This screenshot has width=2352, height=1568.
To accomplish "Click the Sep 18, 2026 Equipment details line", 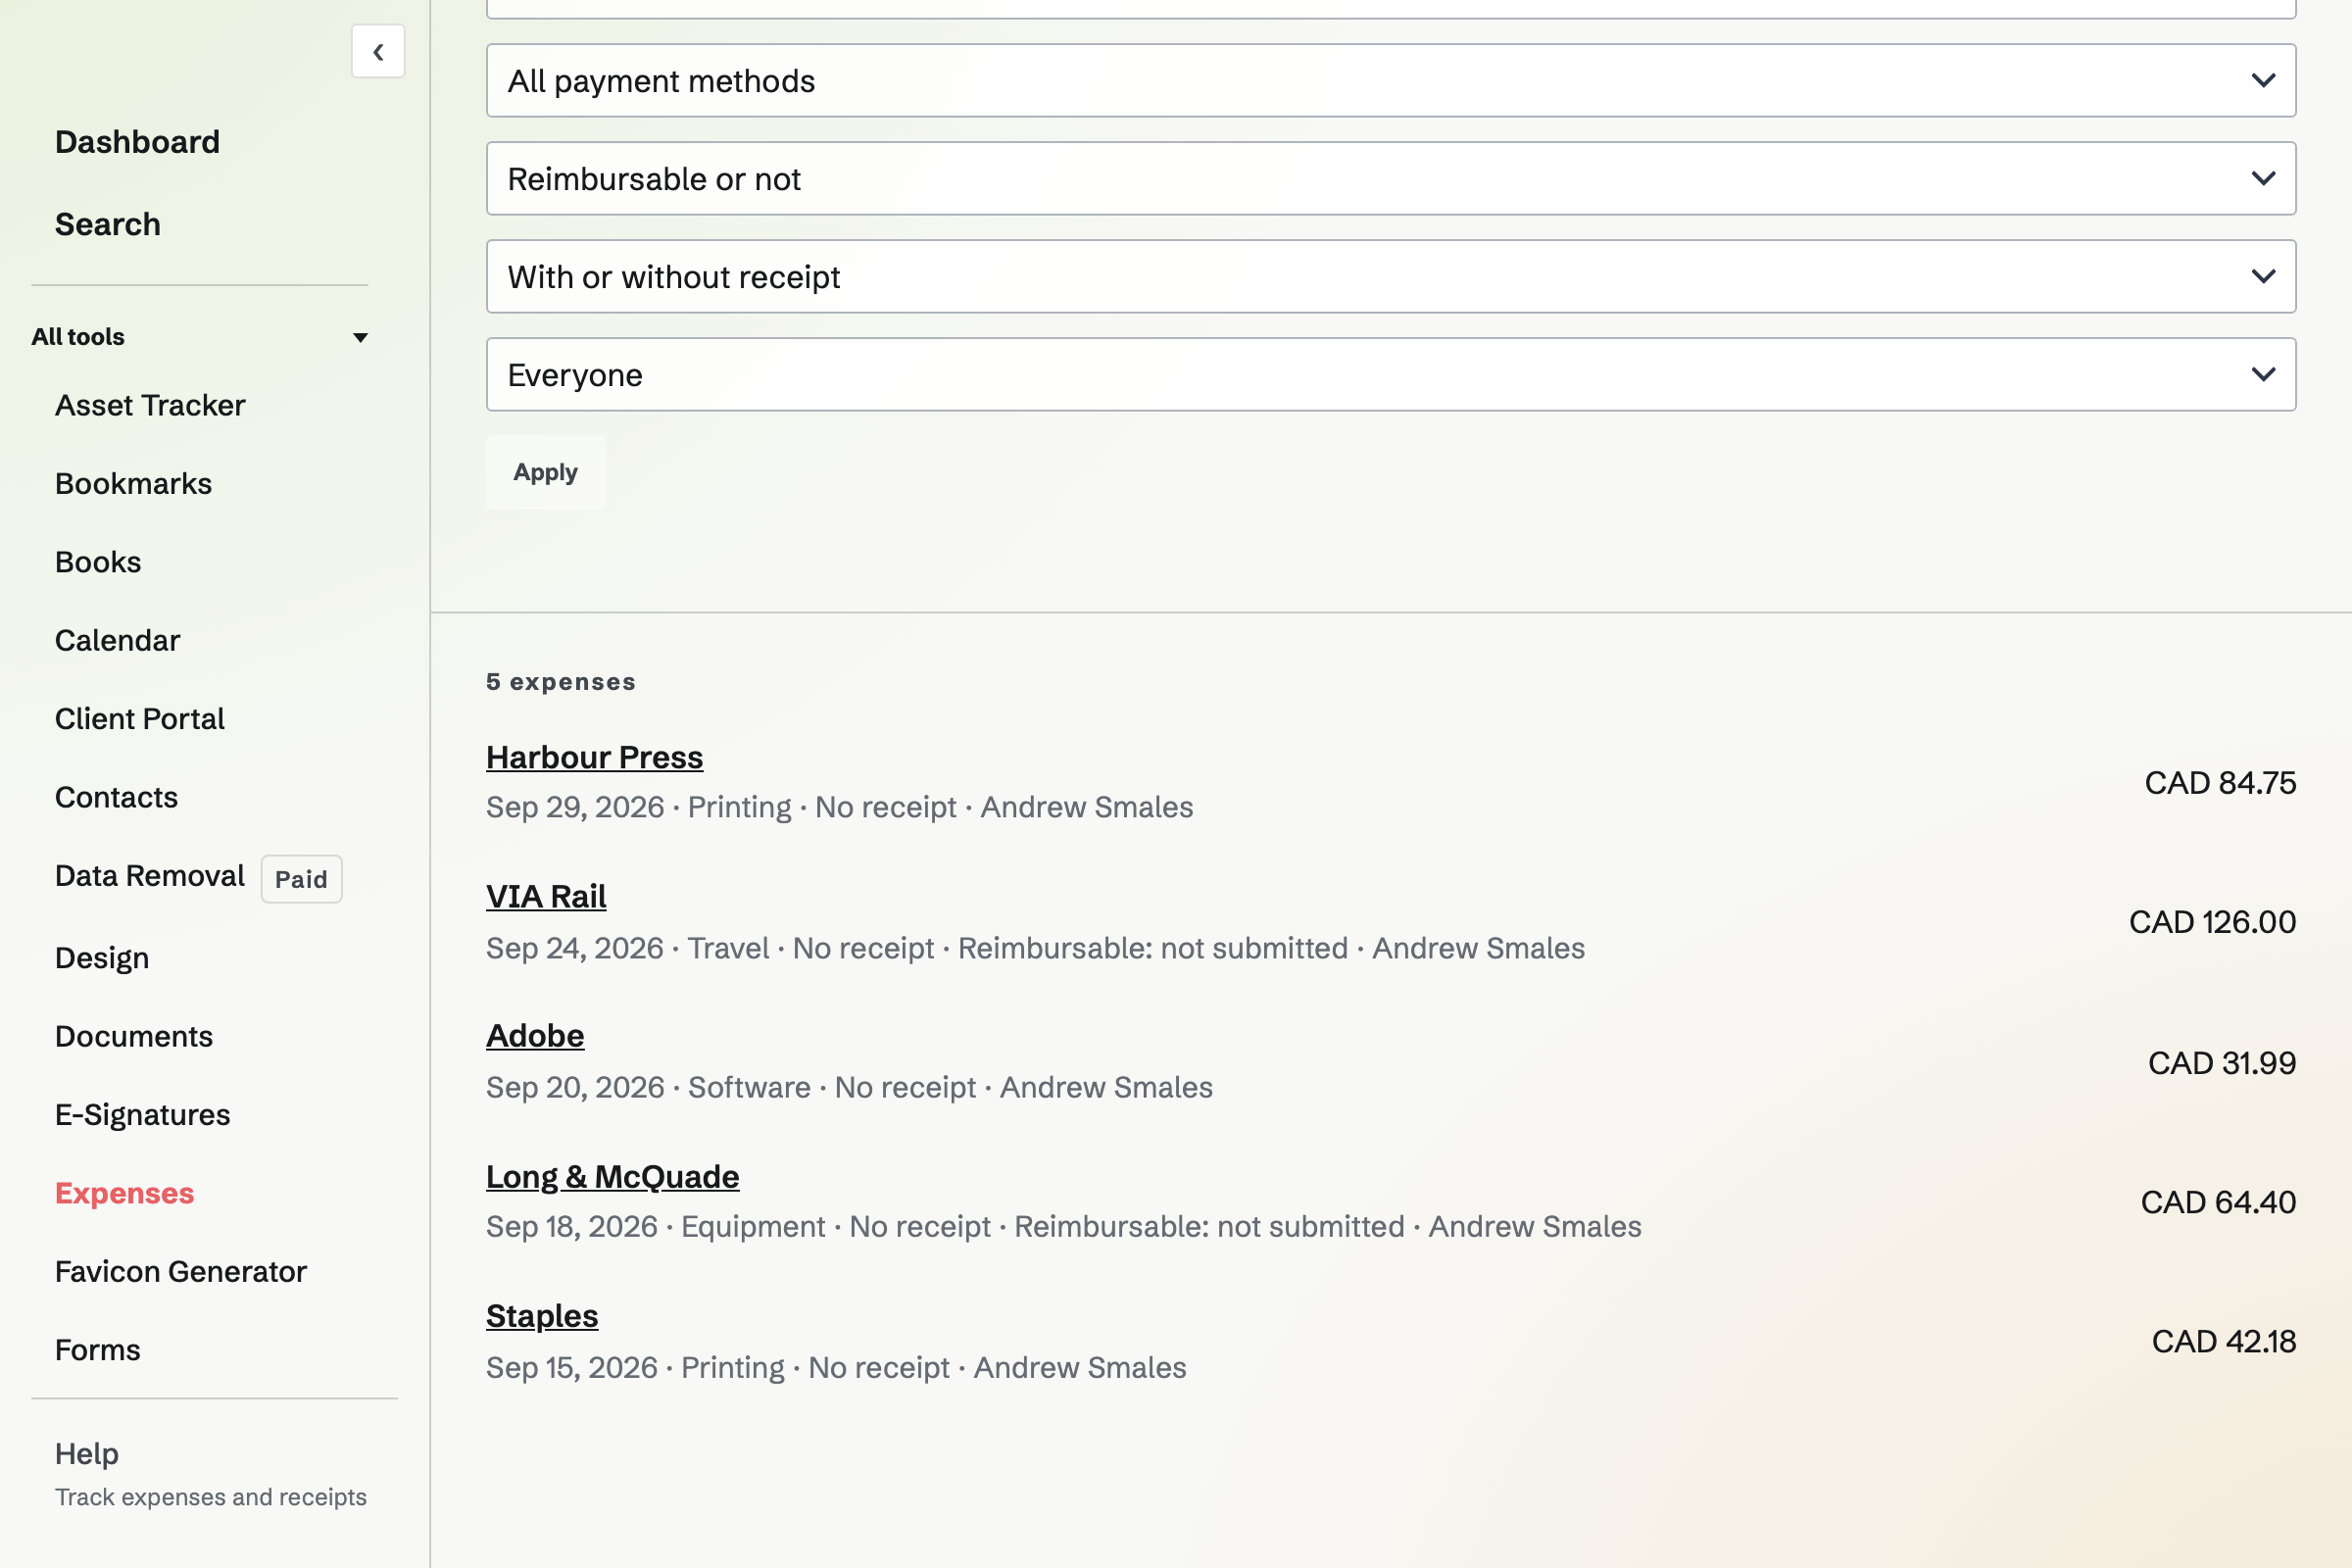I will [x=1064, y=1226].
